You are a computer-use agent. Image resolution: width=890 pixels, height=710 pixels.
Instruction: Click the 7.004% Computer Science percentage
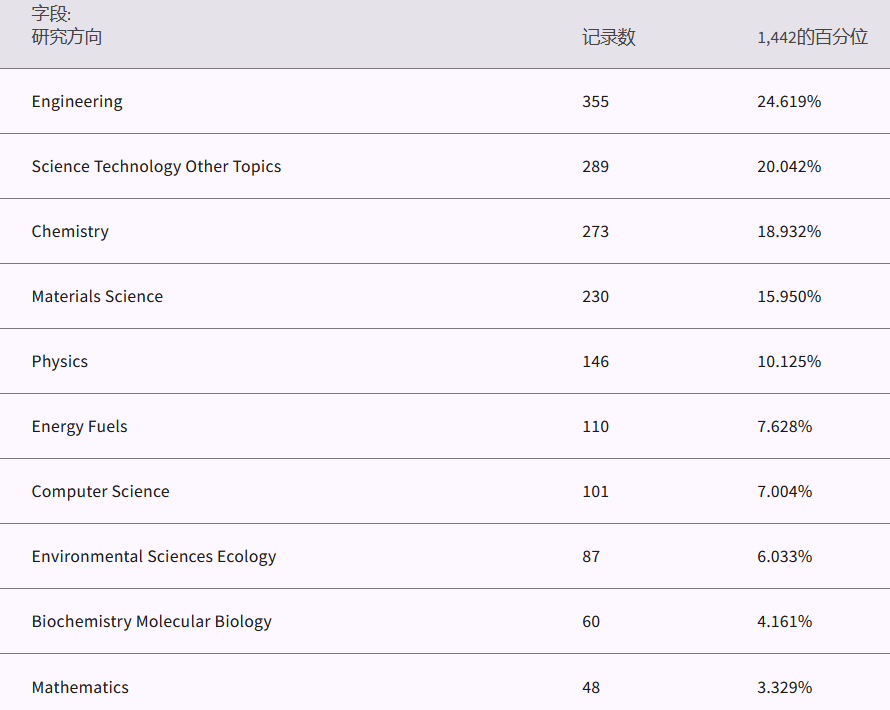(x=785, y=492)
